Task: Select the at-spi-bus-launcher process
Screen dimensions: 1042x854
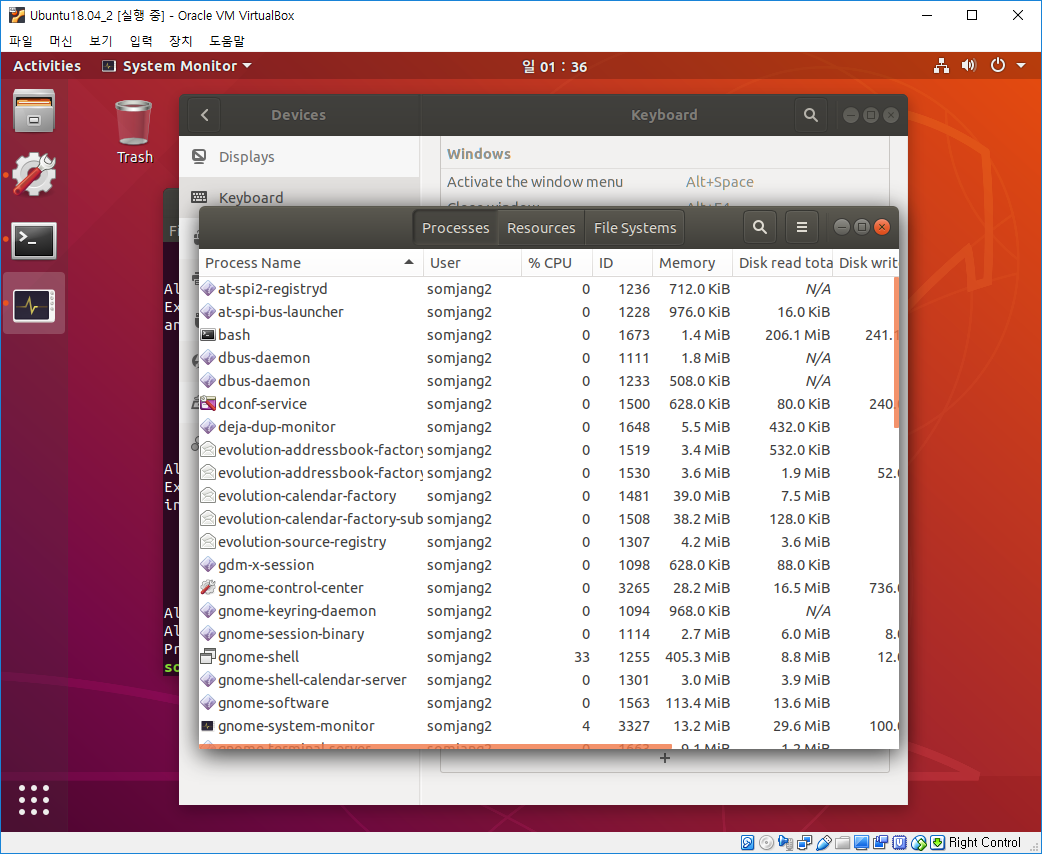Action: (548, 312)
